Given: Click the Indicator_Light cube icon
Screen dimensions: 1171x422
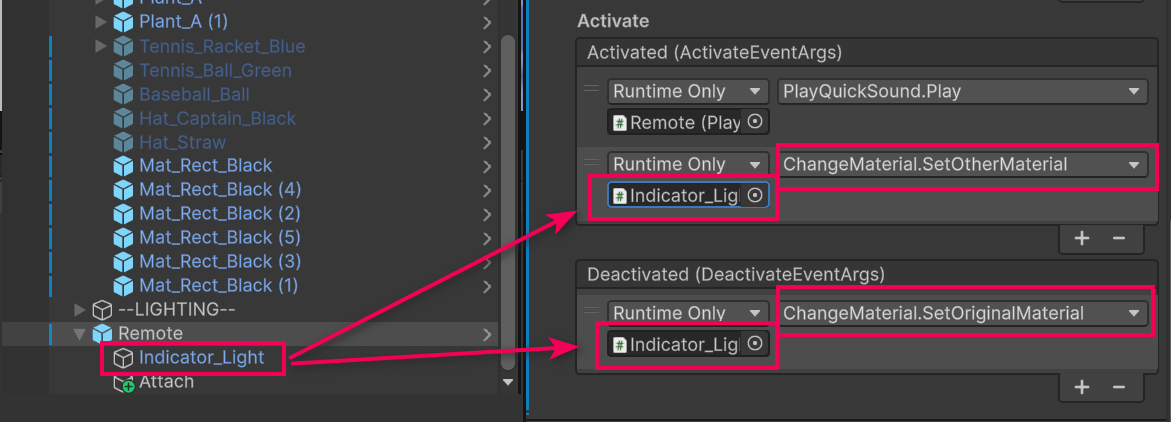Looking at the screenshot, I should (x=123, y=358).
